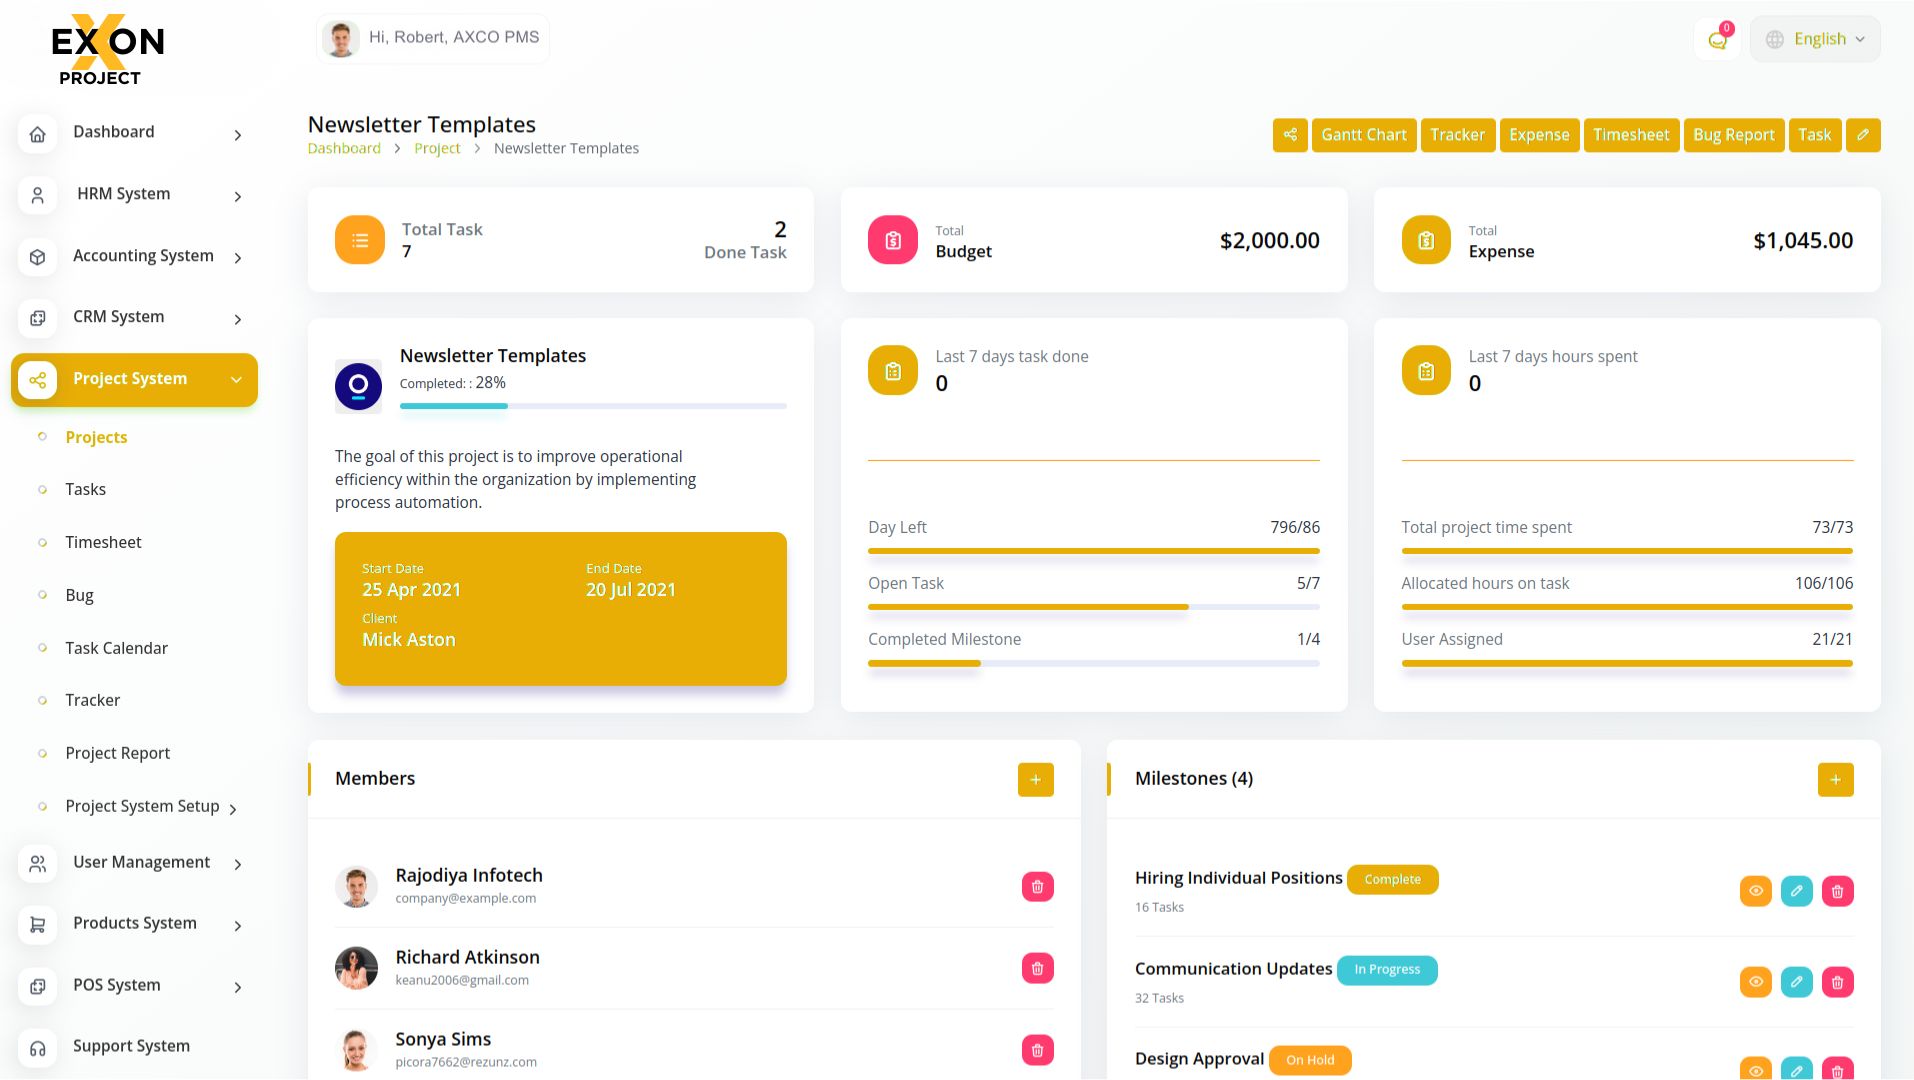This screenshot has height=1080, width=1914.
Task: View Communication Updates milestone via eye icon
Action: pos(1755,983)
